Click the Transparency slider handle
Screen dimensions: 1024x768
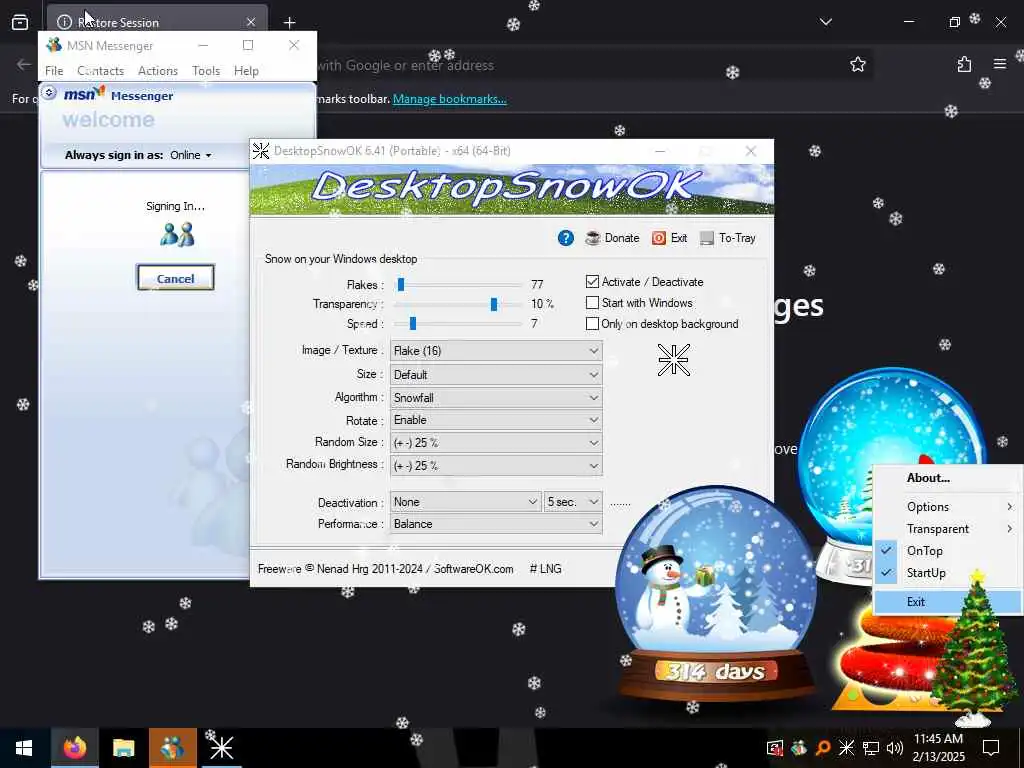(x=494, y=304)
